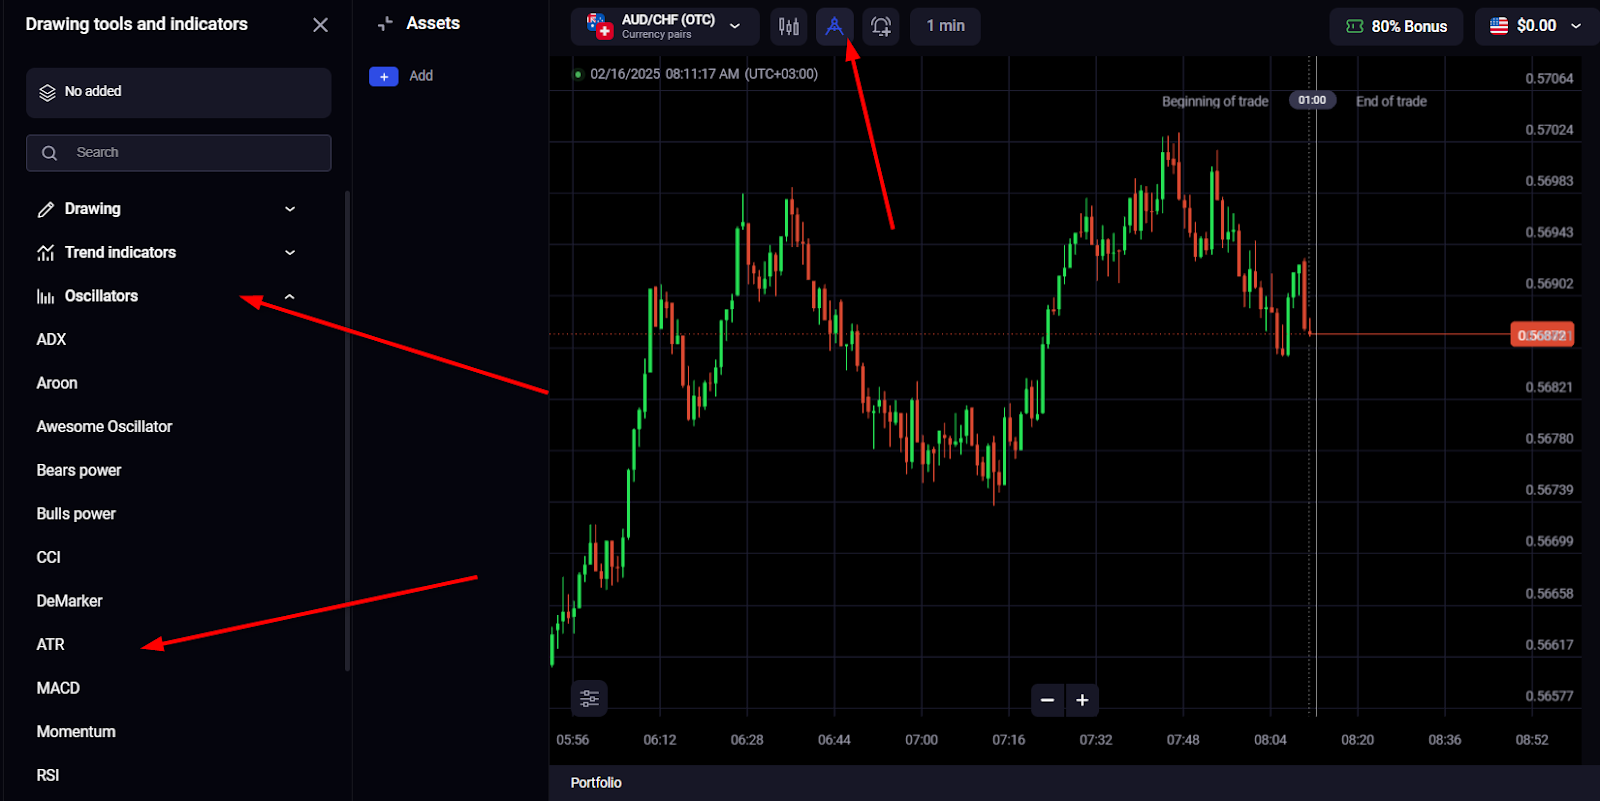The height and width of the screenshot is (801, 1600).
Task: Zoom in chart with plus button
Action: 1082,700
